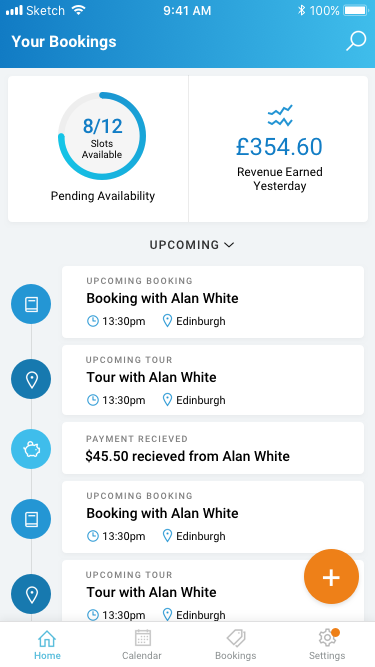The width and height of the screenshot is (375, 667).
Task: Click the chevron next to UPCOMING
Action: tap(229, 245)
